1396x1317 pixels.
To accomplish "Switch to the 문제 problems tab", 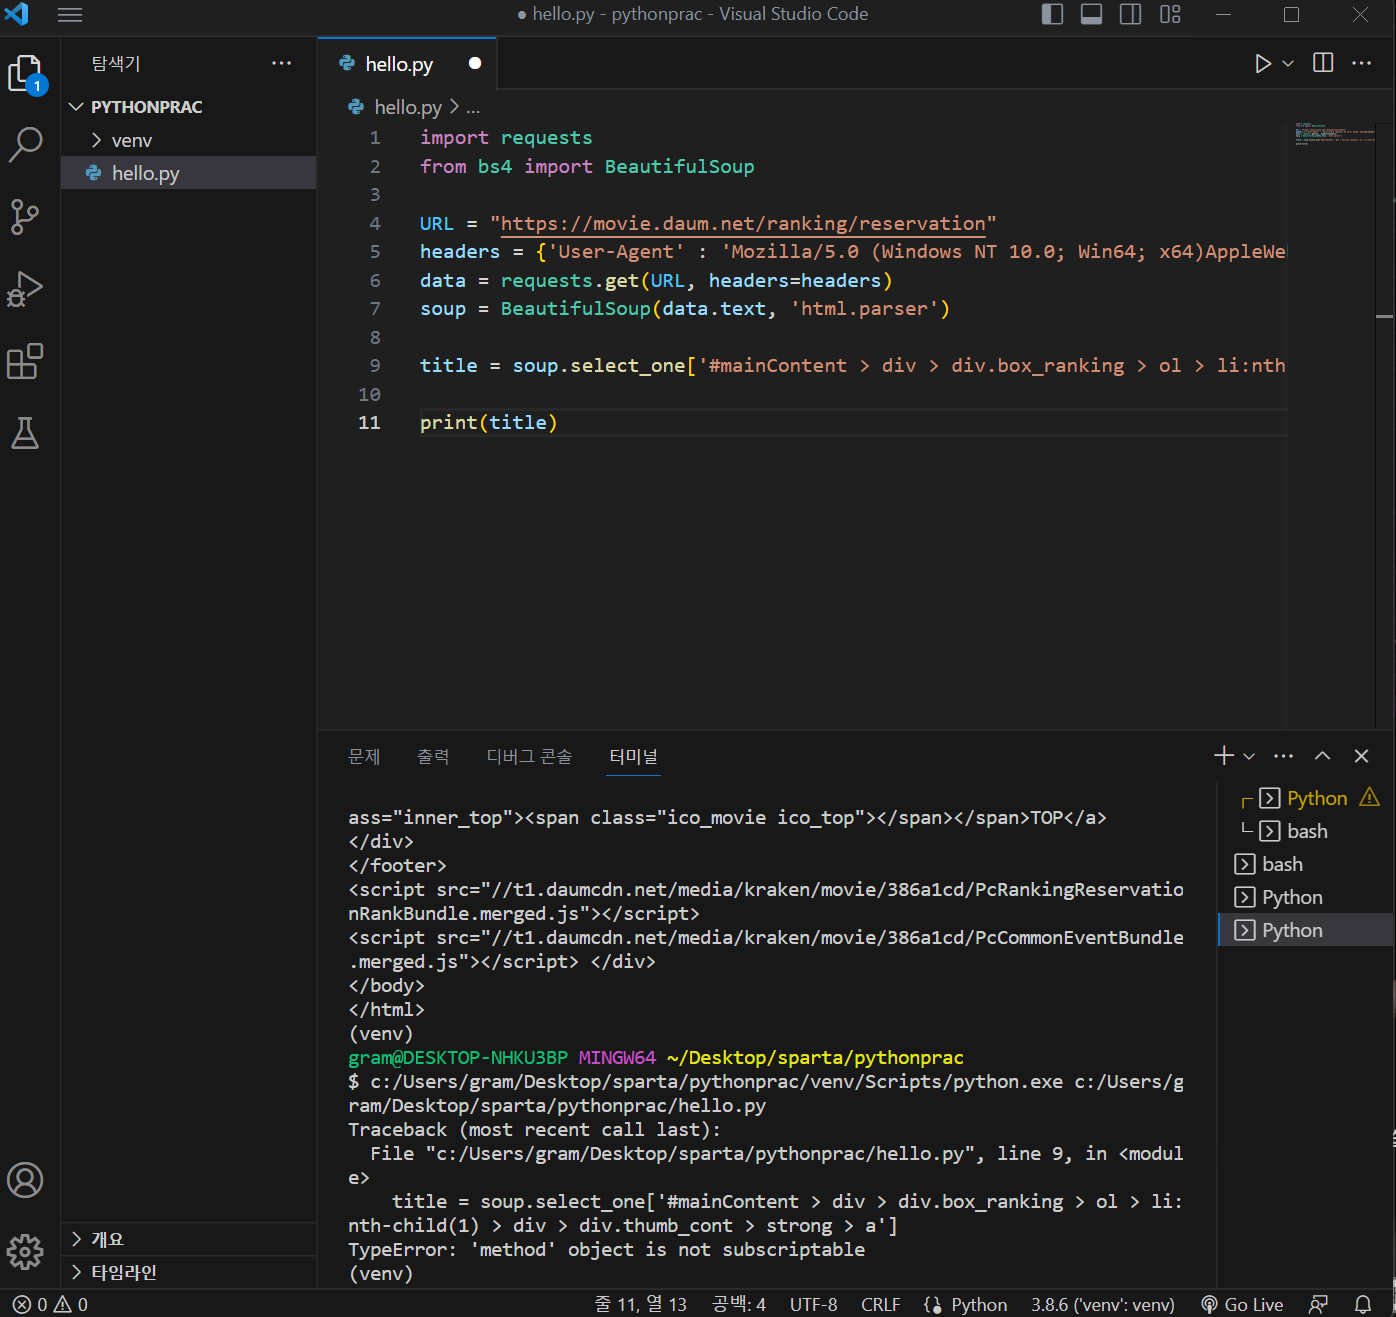I will pyautogui.click(x=364, y=756).
